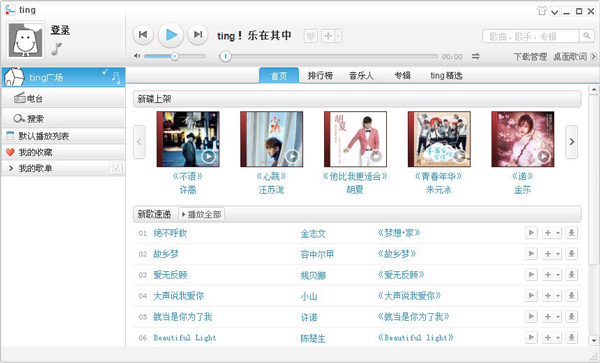
Task: Open add dropdown for 大声说我爱你 row
Action: pos(558,295)
